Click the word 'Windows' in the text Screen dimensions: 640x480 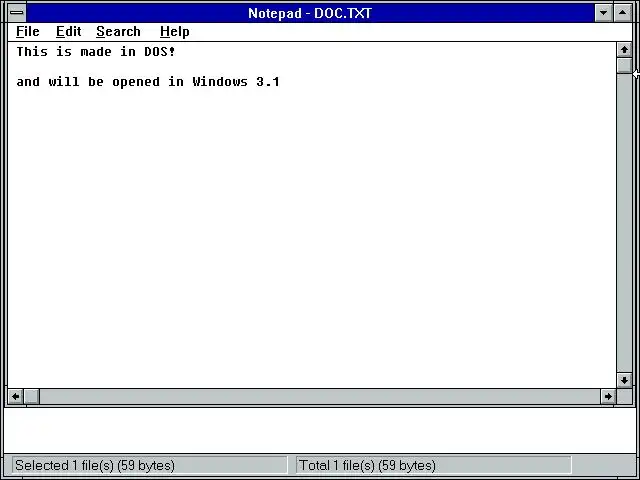(220, 82)
